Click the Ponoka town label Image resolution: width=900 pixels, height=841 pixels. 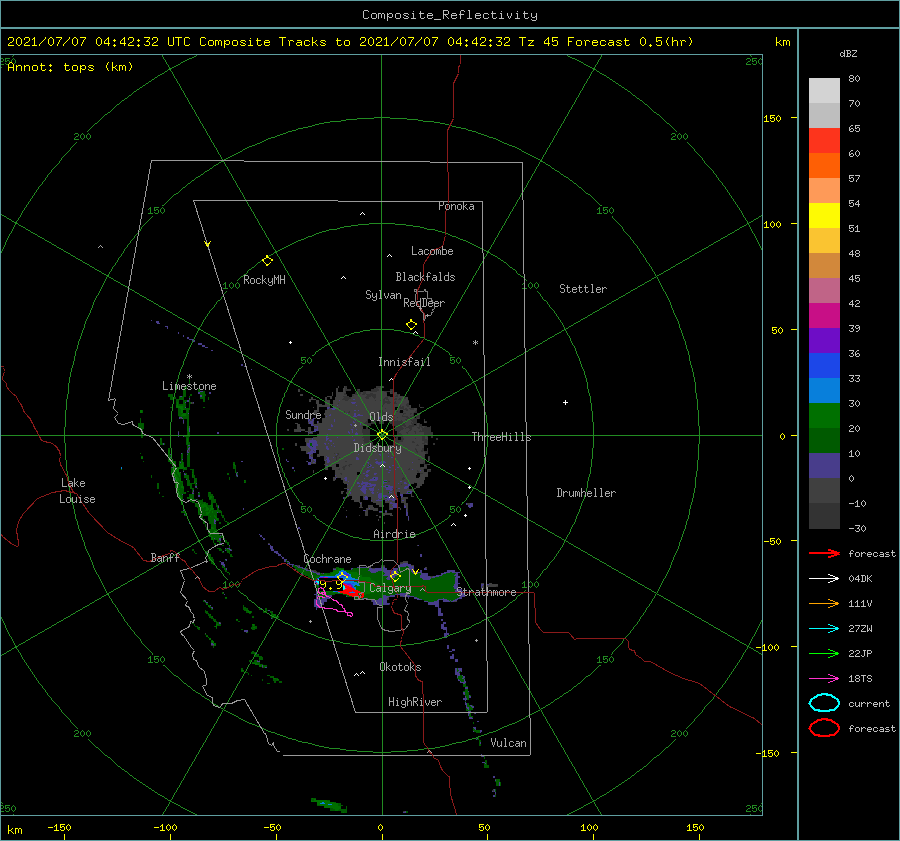tap(456, 206)
